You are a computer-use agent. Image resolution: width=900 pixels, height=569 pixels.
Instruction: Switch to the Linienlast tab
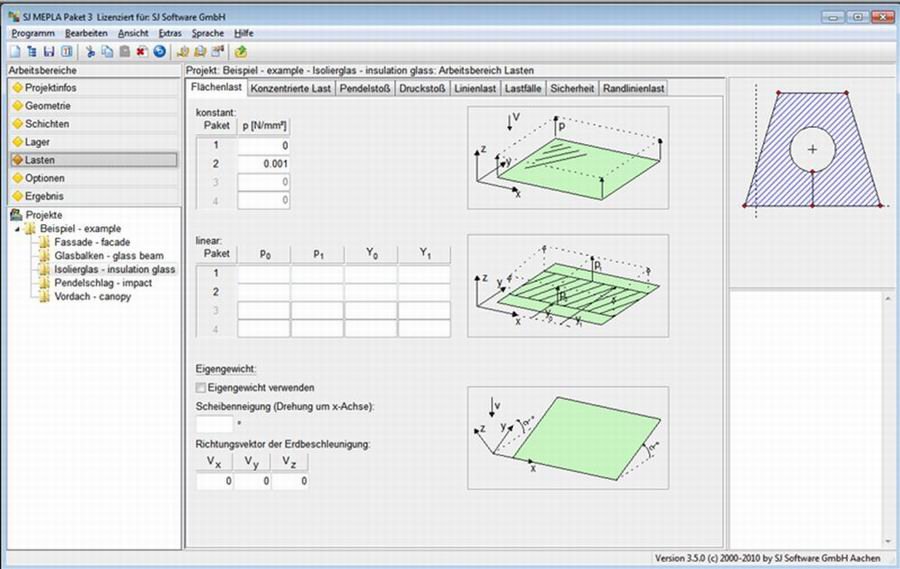tap(475, 88)
